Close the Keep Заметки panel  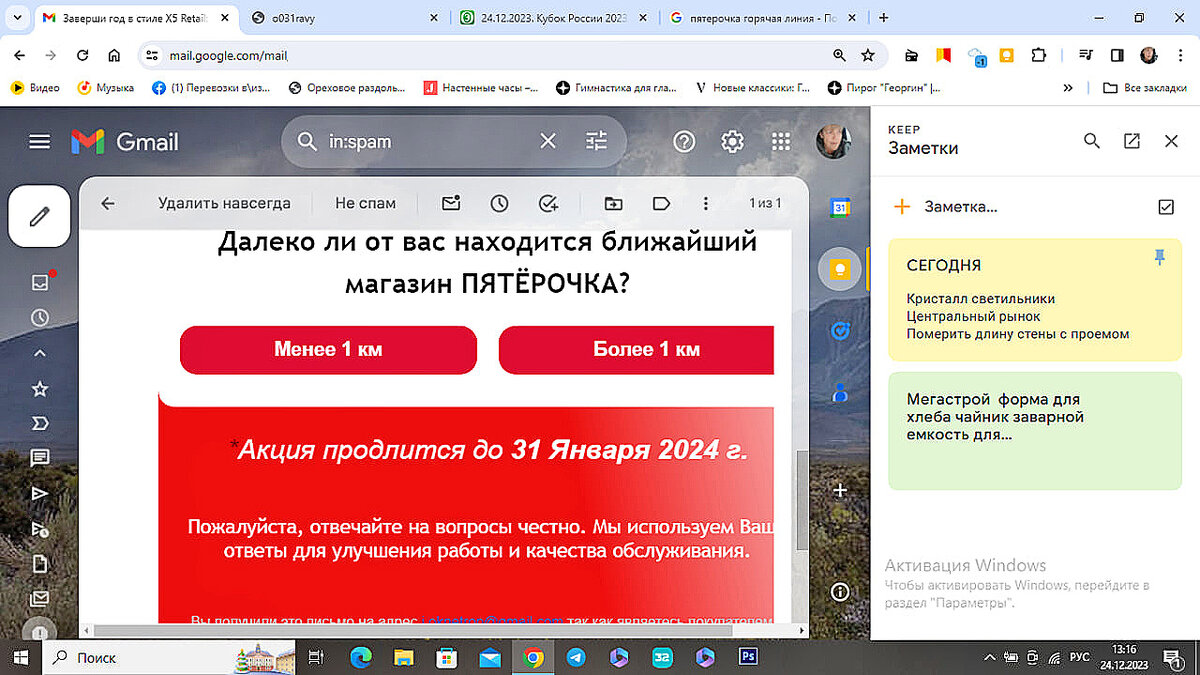pyautogui.click(x=1172, y=141)
